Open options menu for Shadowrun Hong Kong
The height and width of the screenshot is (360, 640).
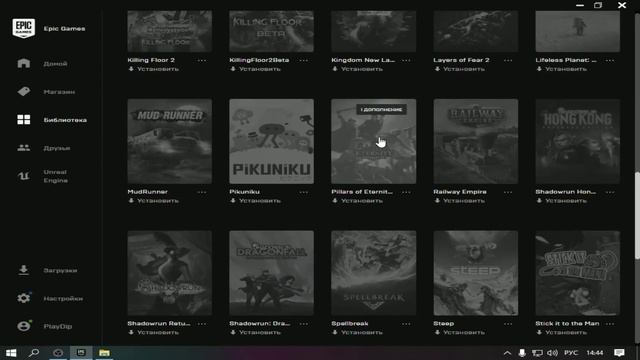610,192
